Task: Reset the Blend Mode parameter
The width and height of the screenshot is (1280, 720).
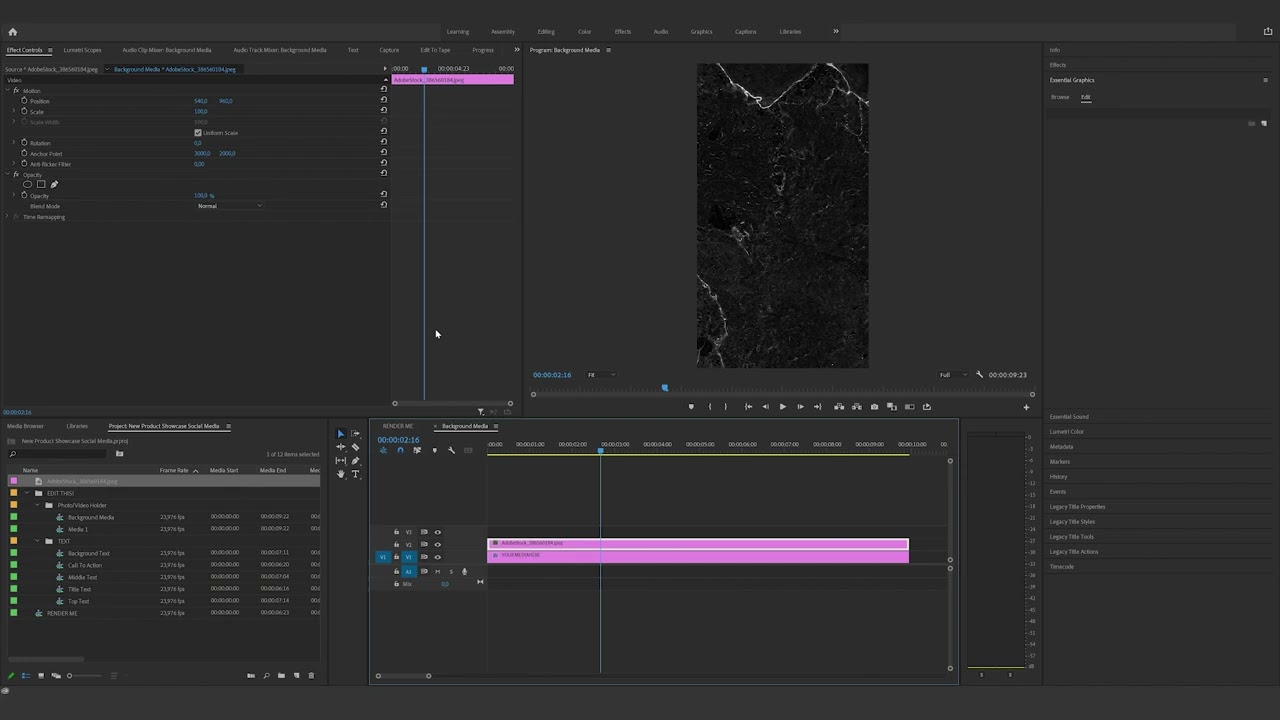Action: (383, 205)
